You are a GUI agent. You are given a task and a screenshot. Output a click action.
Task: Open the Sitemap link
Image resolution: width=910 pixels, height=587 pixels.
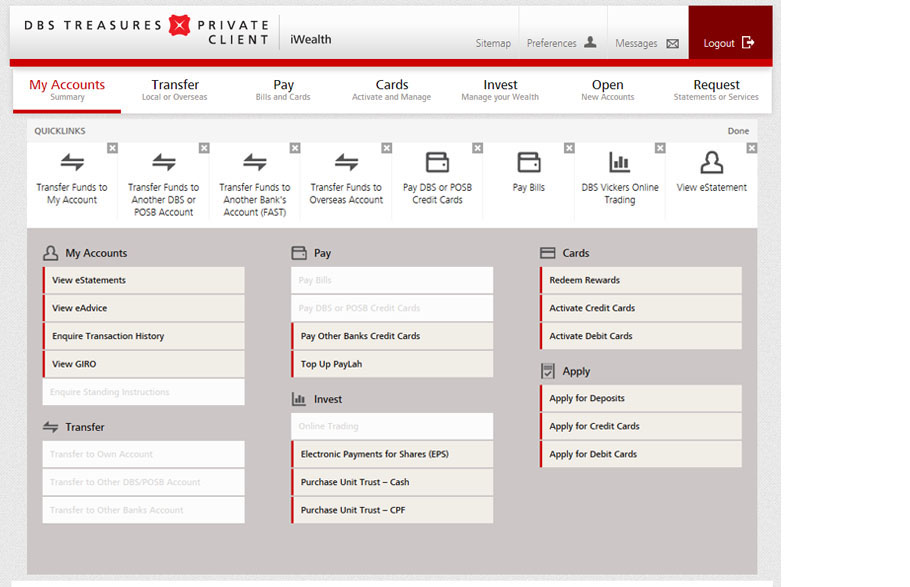click(x=493, y=43)
